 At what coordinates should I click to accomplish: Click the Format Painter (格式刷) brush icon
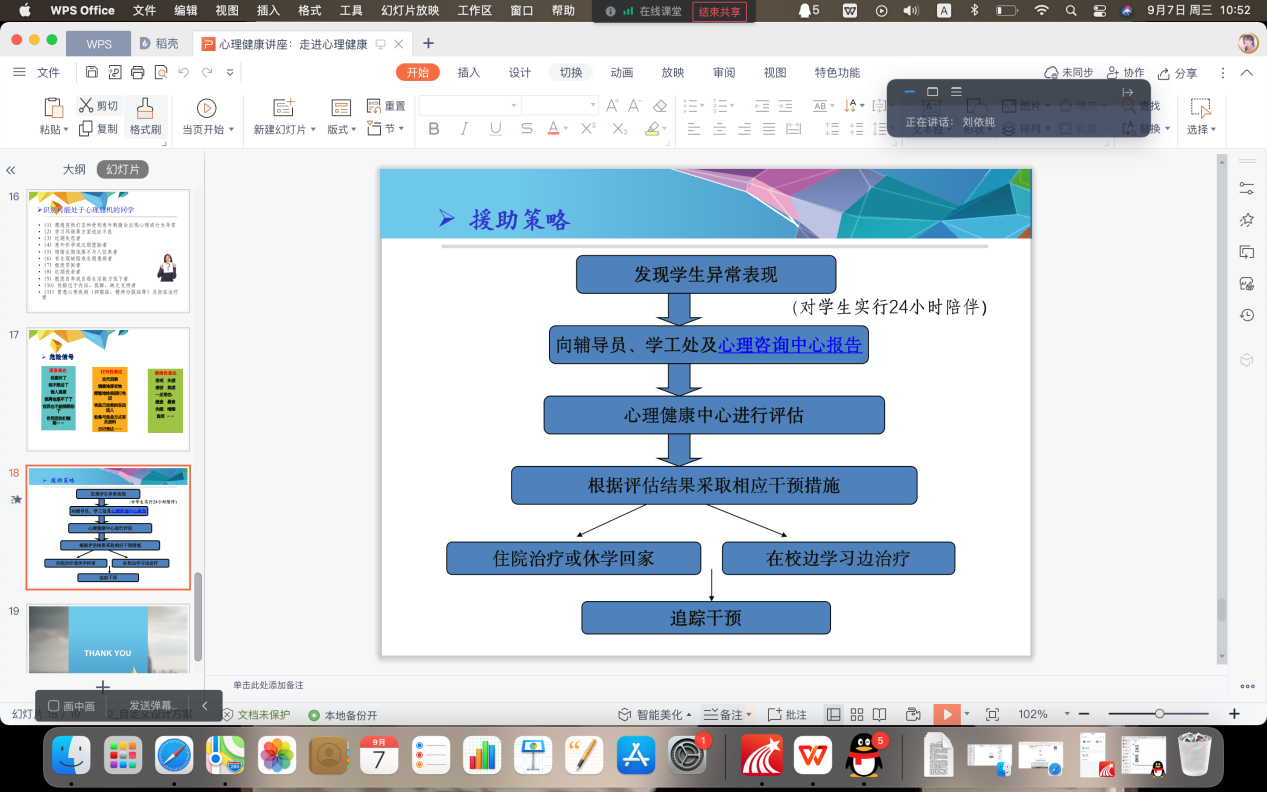(x=145, y=108)
